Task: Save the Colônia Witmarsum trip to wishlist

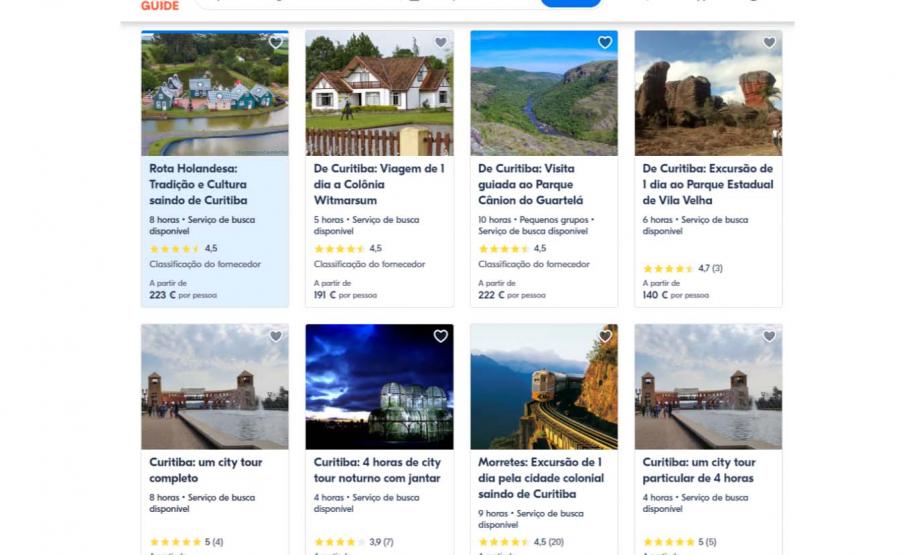Action: coord(440,43)
